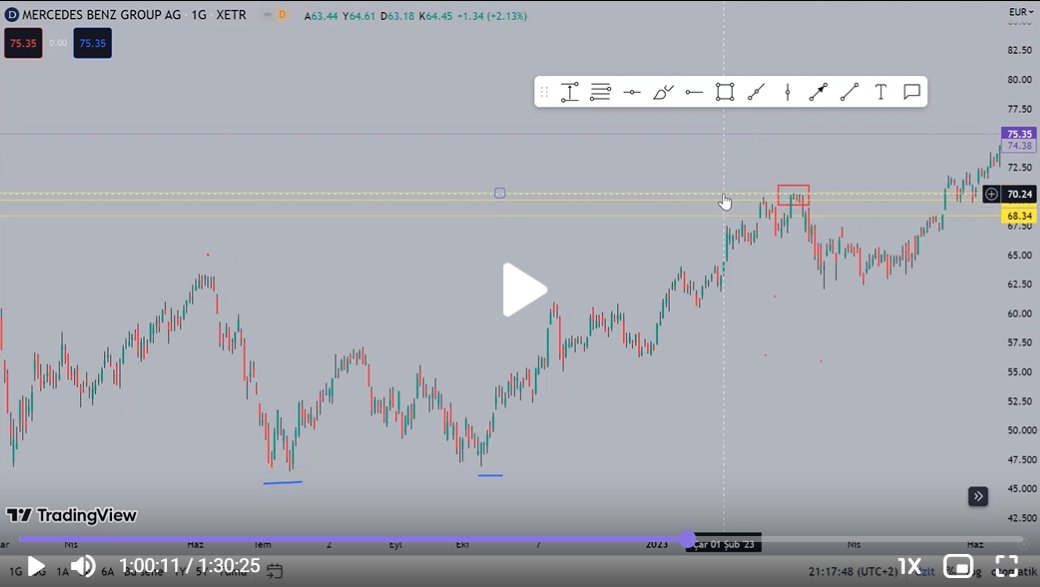1040x587 pixels.
Task: Mute the video volume
Action: [83, 566]
